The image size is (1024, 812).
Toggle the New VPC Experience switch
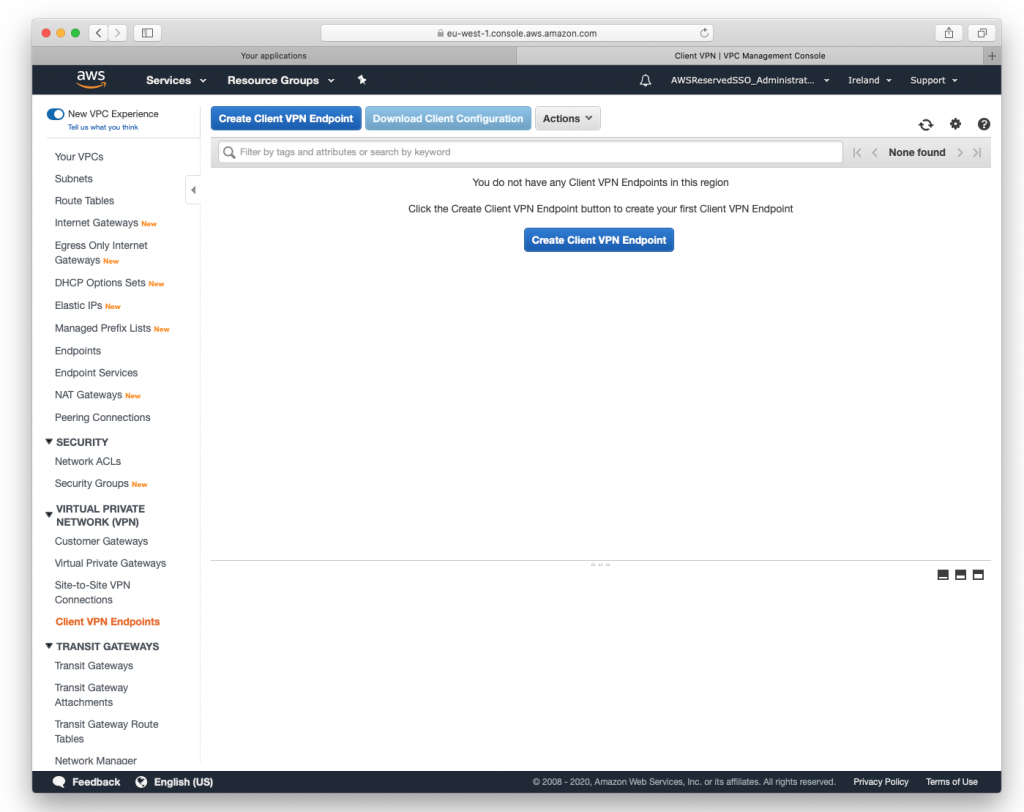click(x=56, y=114)
